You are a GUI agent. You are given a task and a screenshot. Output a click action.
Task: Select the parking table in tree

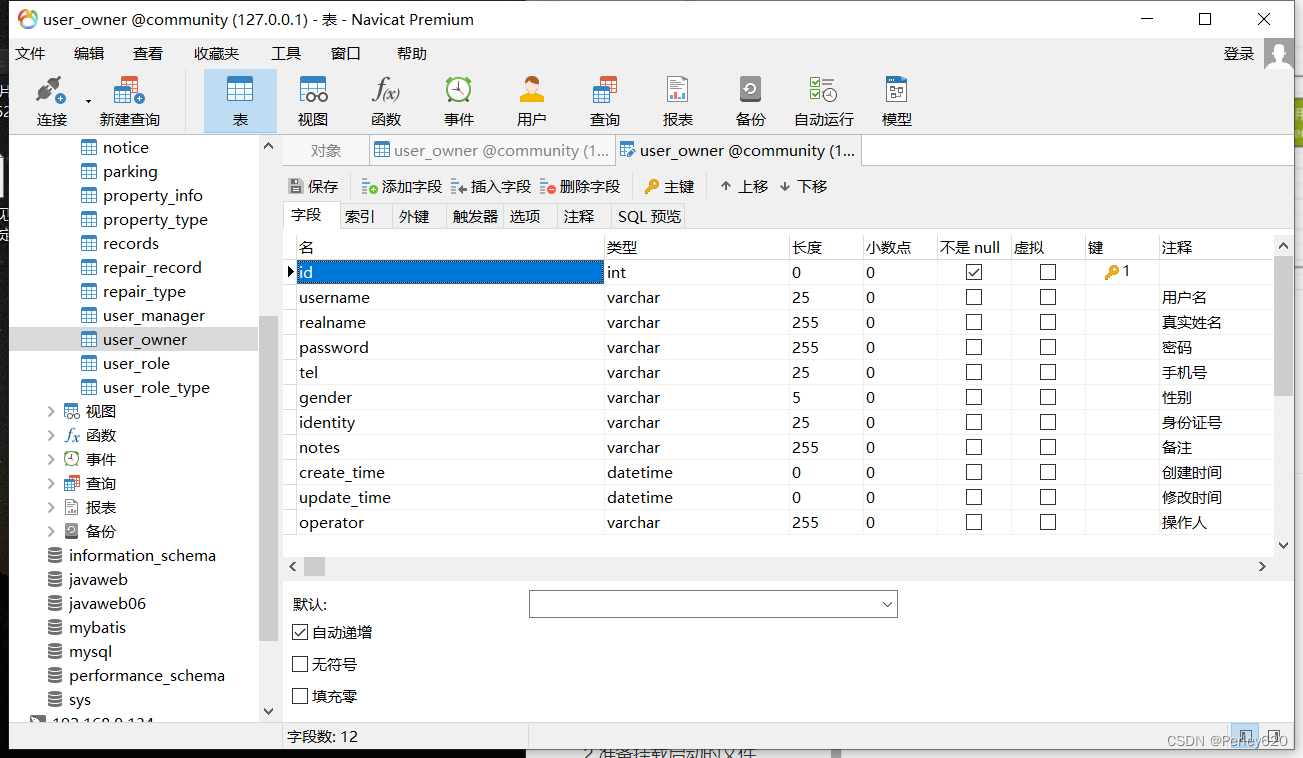coord(130,172)
